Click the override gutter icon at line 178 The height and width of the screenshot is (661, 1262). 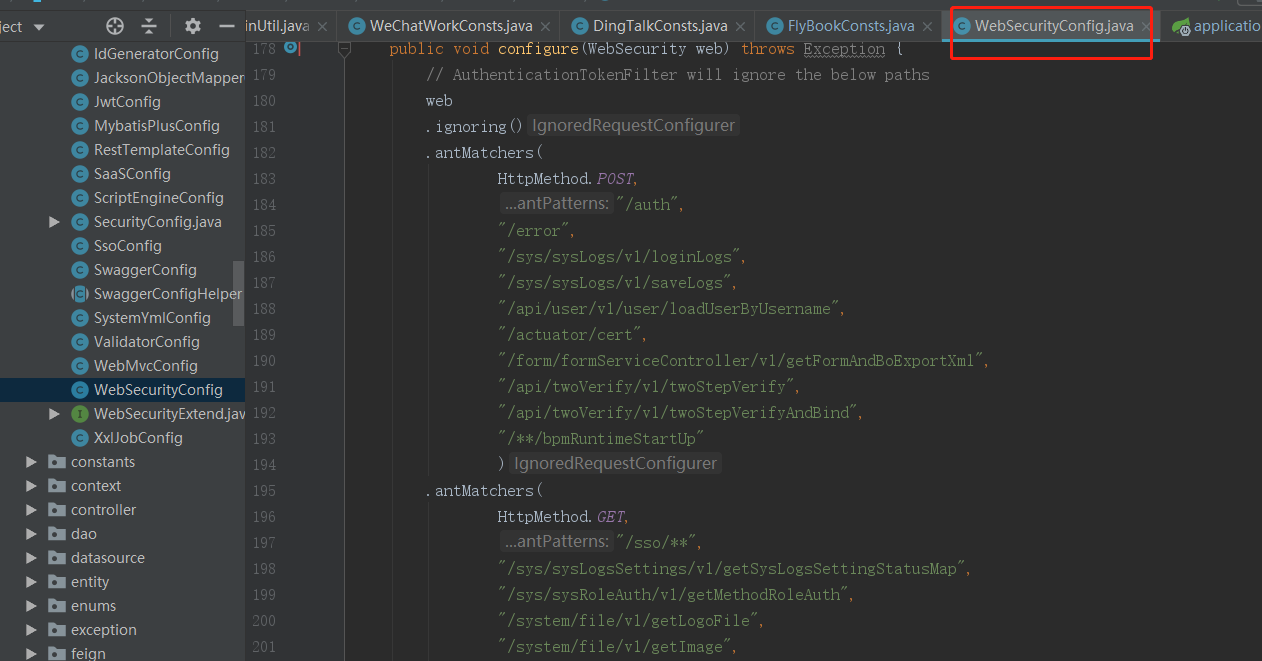click(x=290, y=47)
